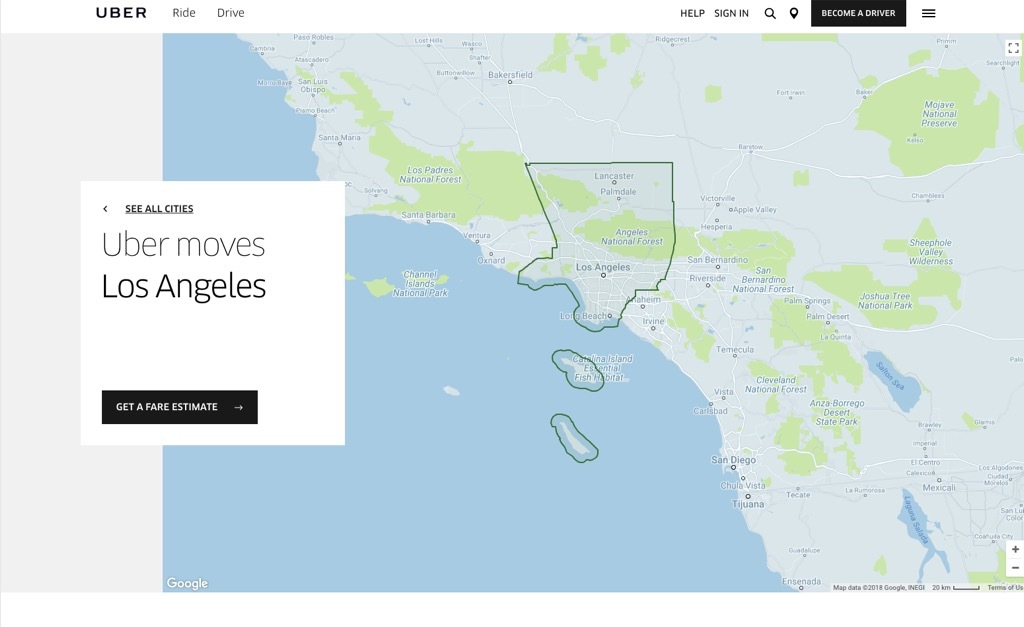Open search with the magnifier icon
Viewport: 1024px width, 627px height.
tap(770, 13)
